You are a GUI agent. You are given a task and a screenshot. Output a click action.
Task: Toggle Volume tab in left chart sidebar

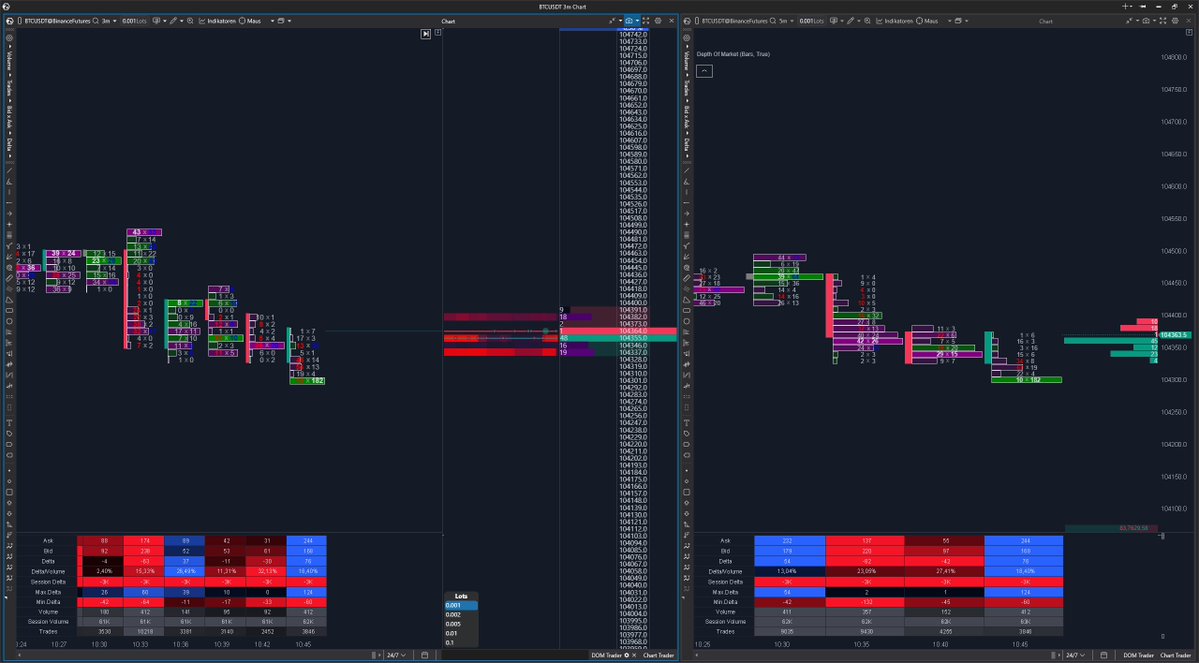coord(9,60)
